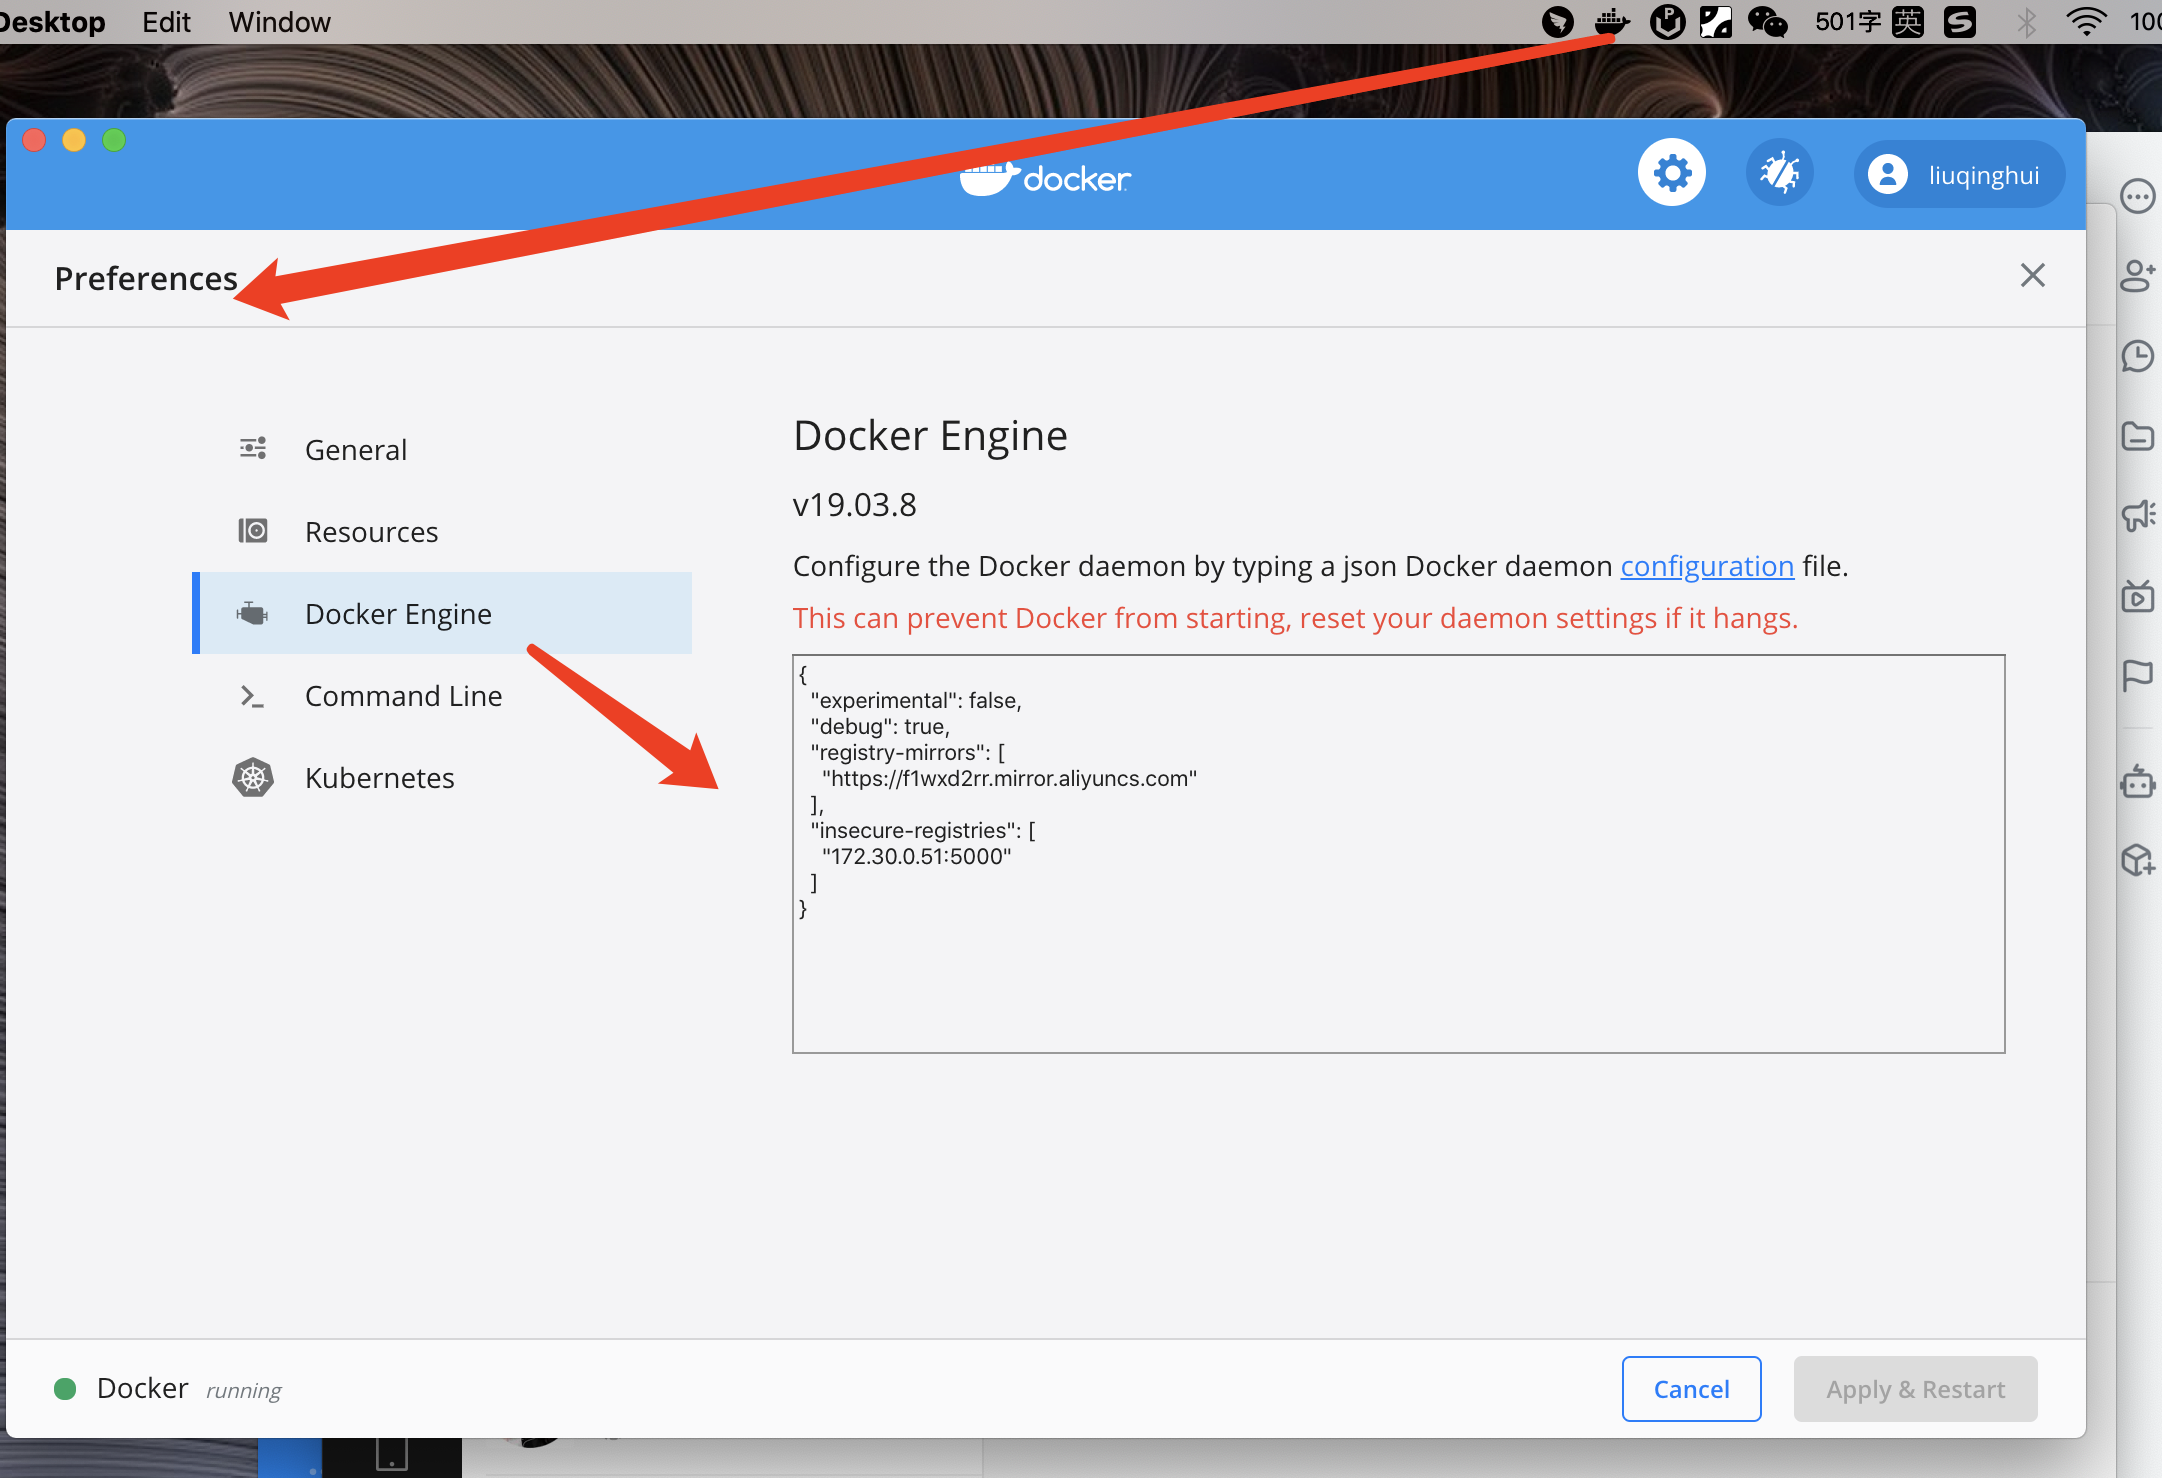Click the Wi-Fi icon in menu bar
This screenshot has width=2162, height=1478.
click(2086, 21)
